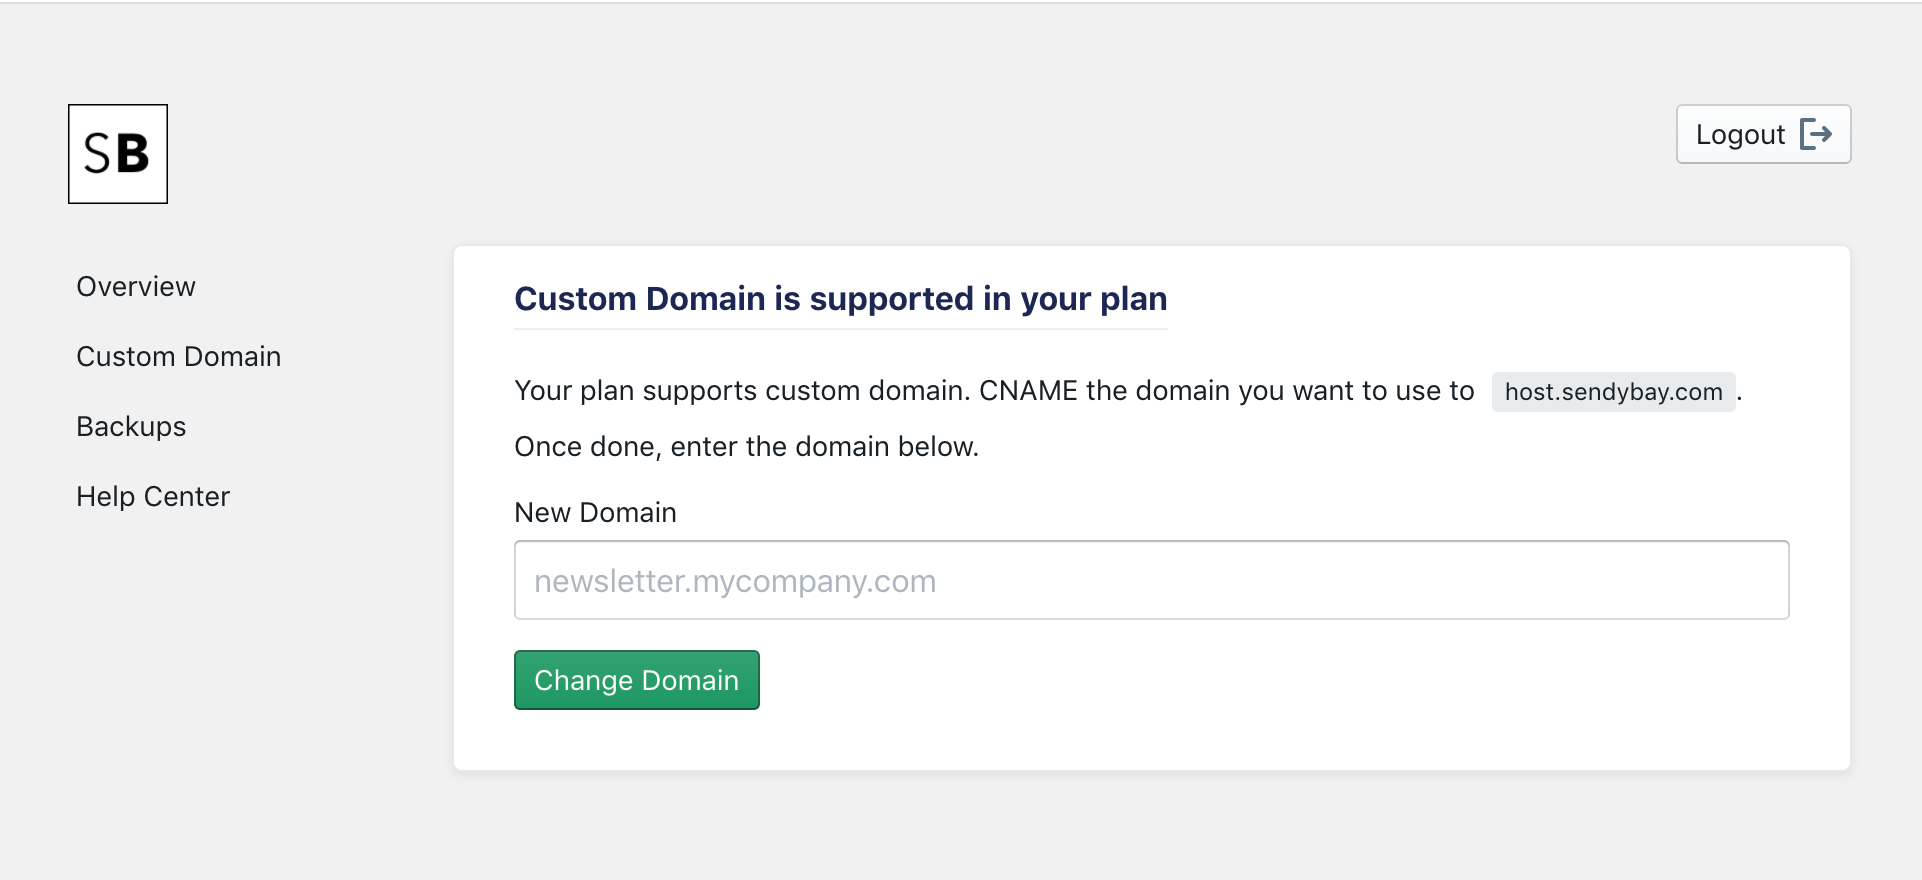Open the Overview page

point(136,287)
